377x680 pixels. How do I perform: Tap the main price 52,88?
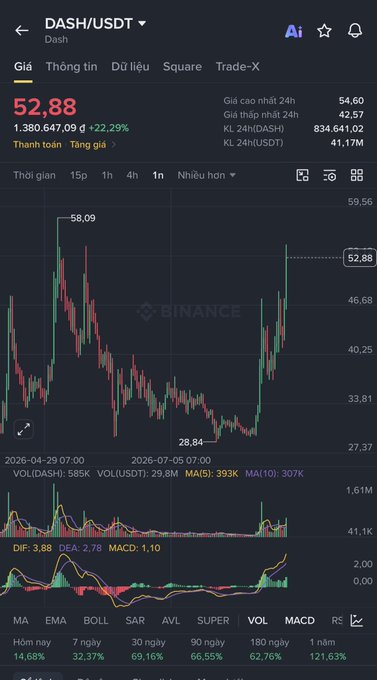[45, 107]
